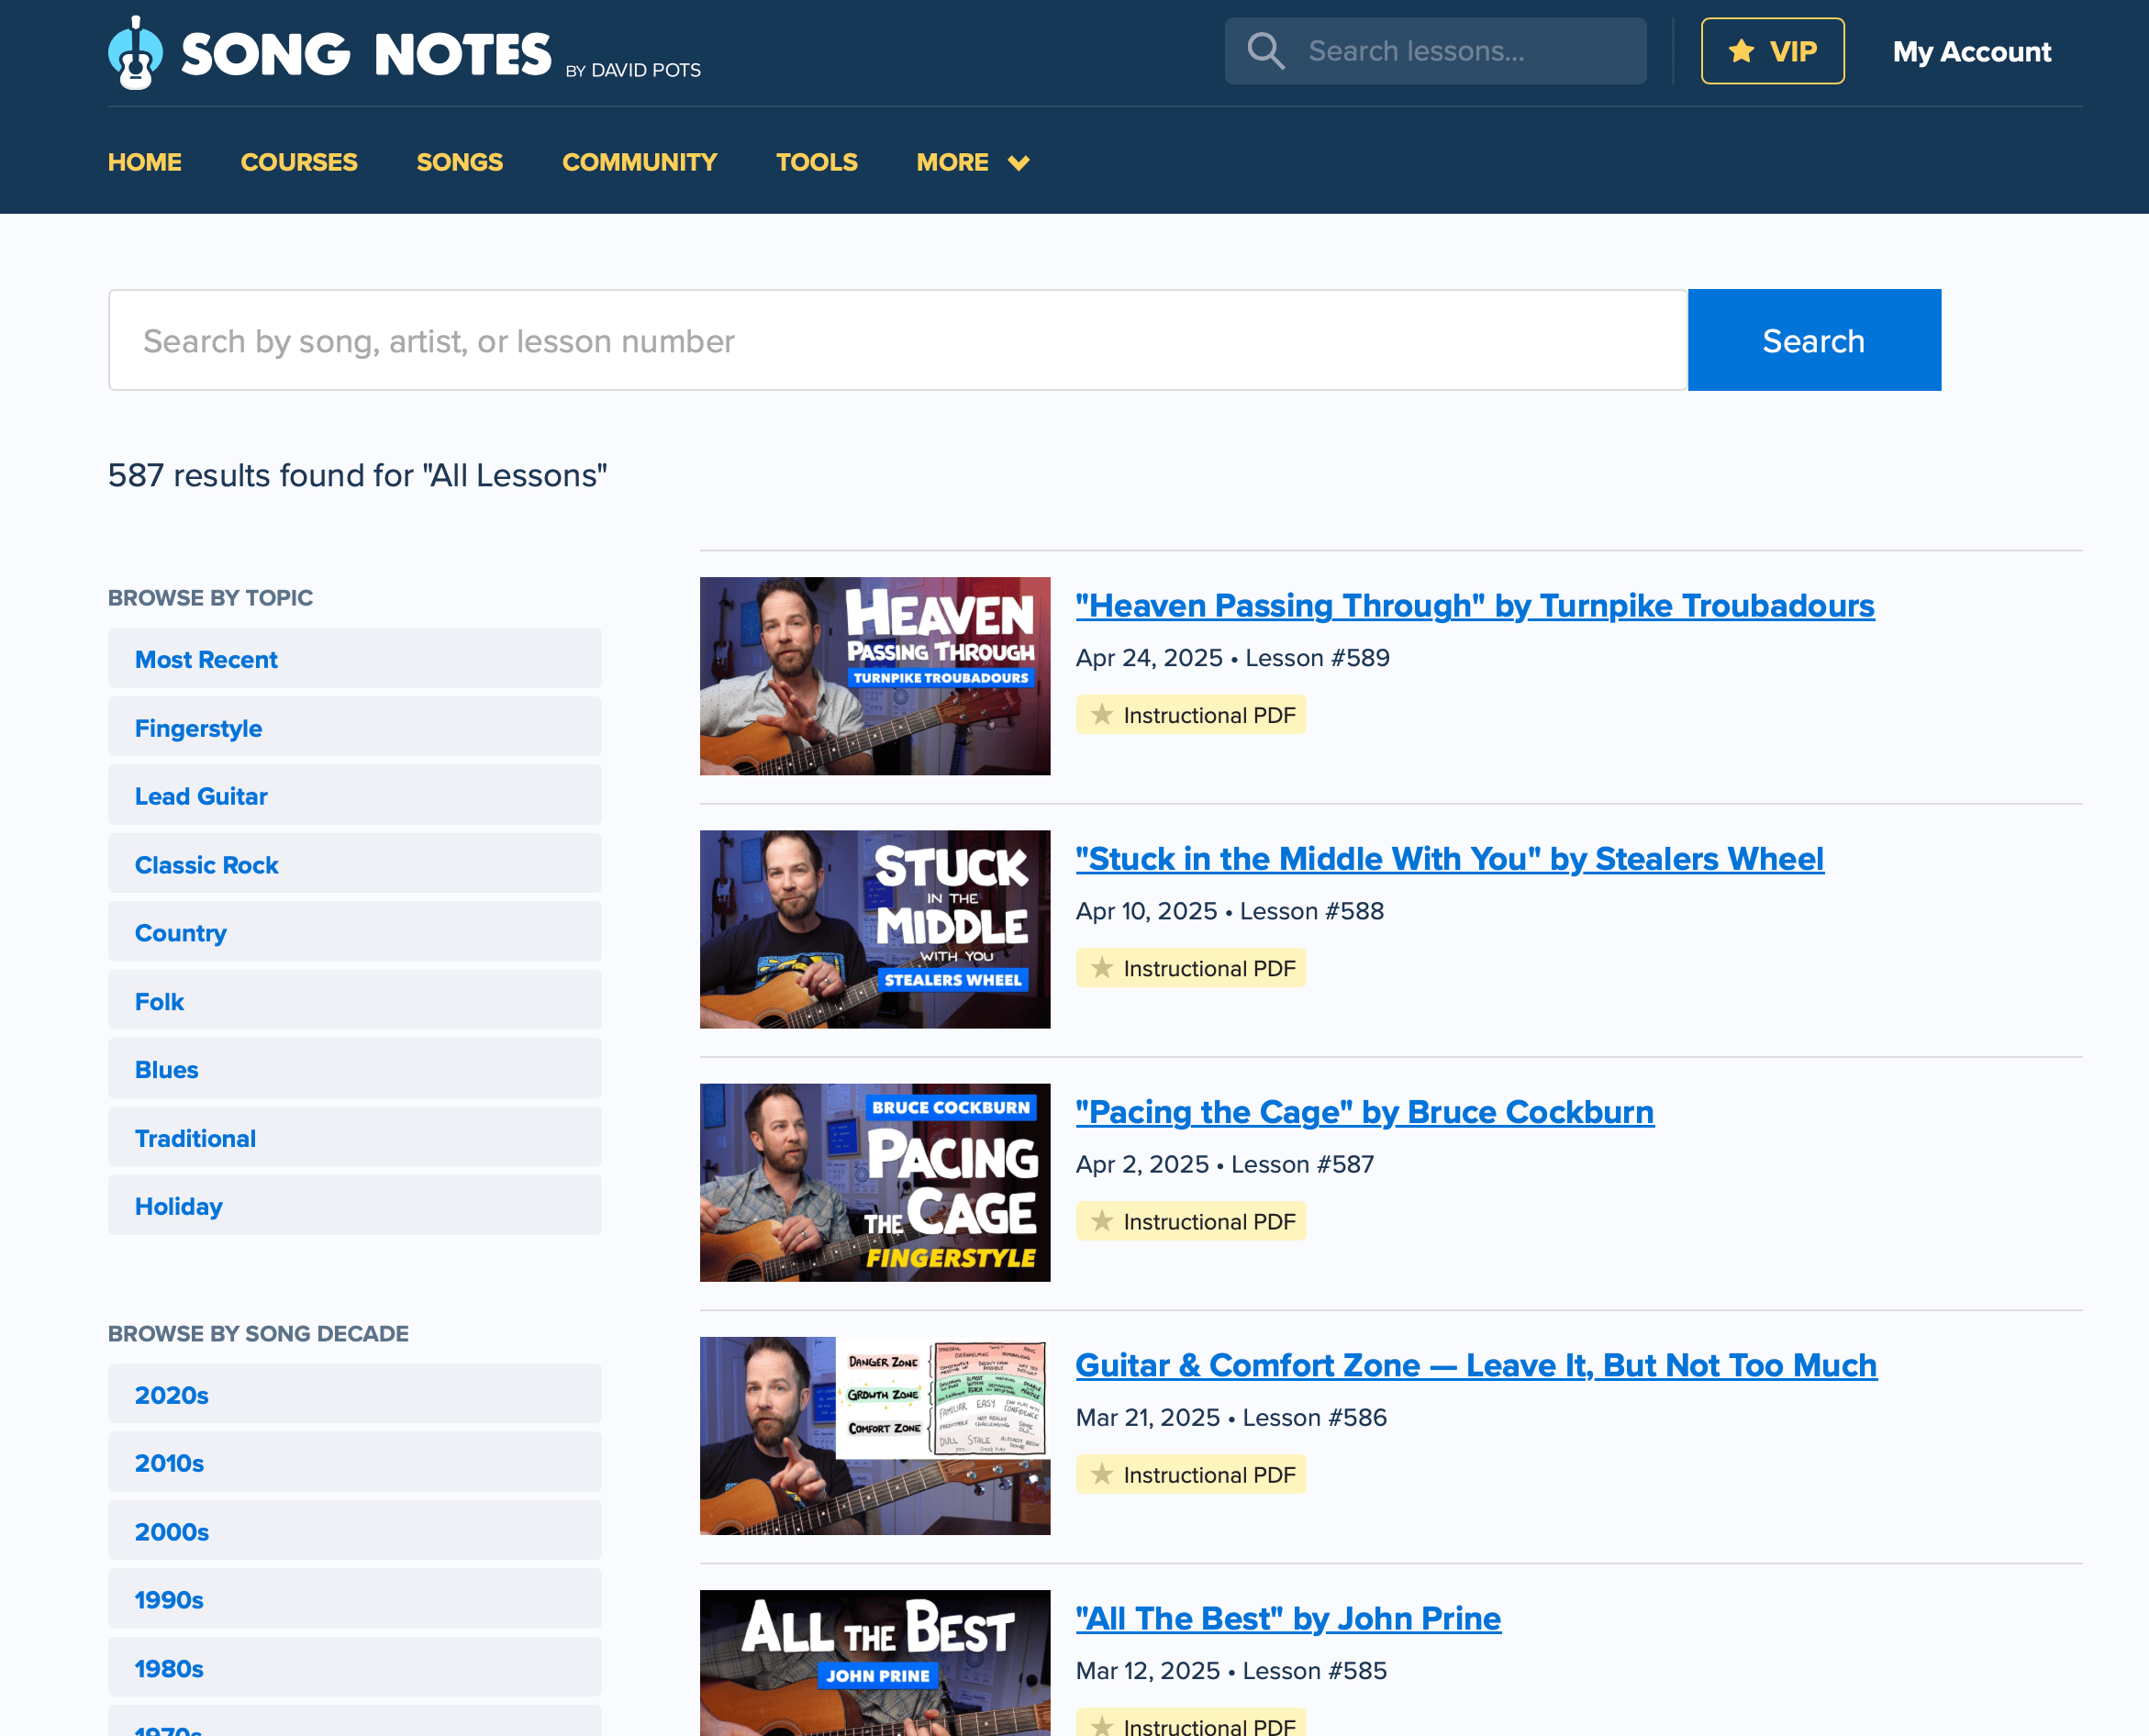Open the All The Best thumbnail
This screenshot has width=2149, height=1736.
[875, 1663]
